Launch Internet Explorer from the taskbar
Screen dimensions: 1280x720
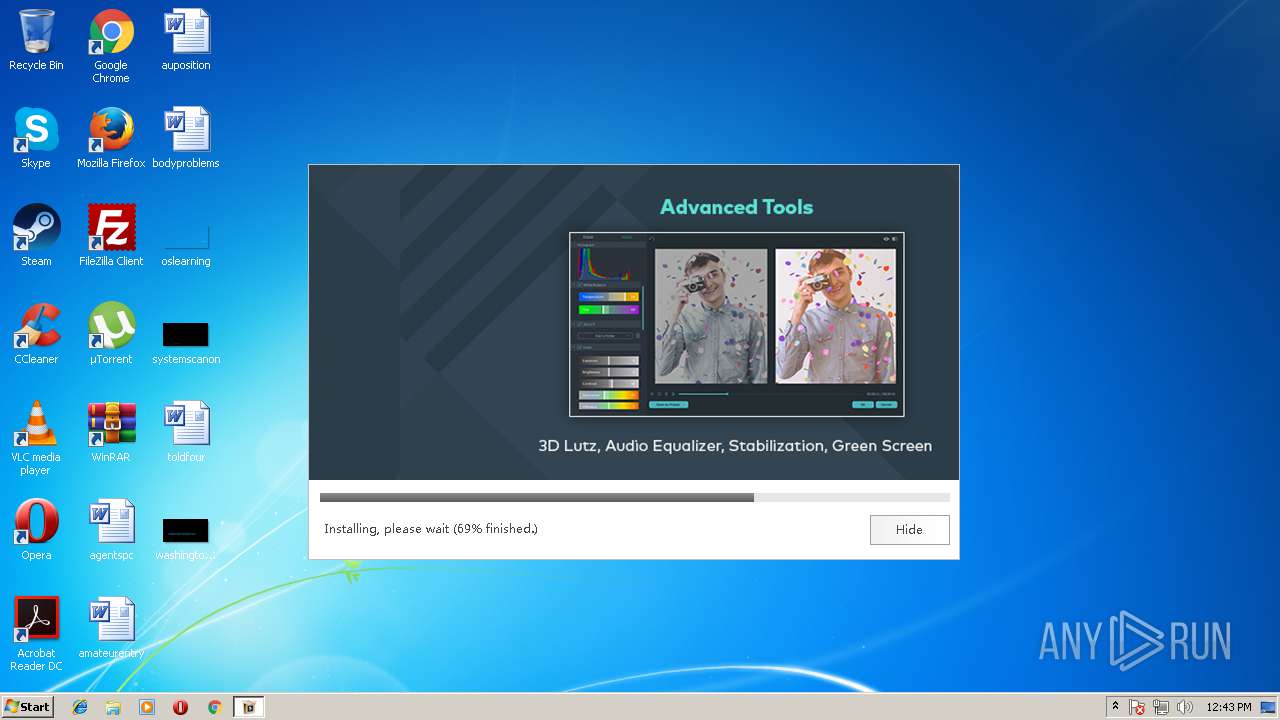click(80, 707)
